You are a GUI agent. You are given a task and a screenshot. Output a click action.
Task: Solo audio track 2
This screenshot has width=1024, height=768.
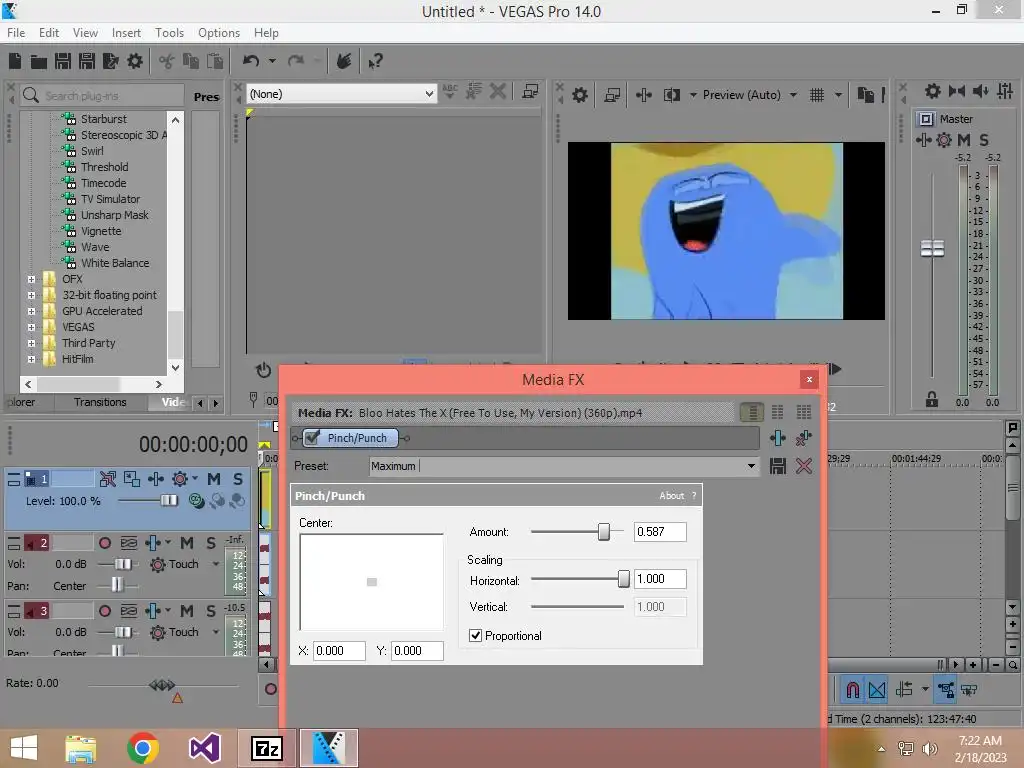[210, 543]
